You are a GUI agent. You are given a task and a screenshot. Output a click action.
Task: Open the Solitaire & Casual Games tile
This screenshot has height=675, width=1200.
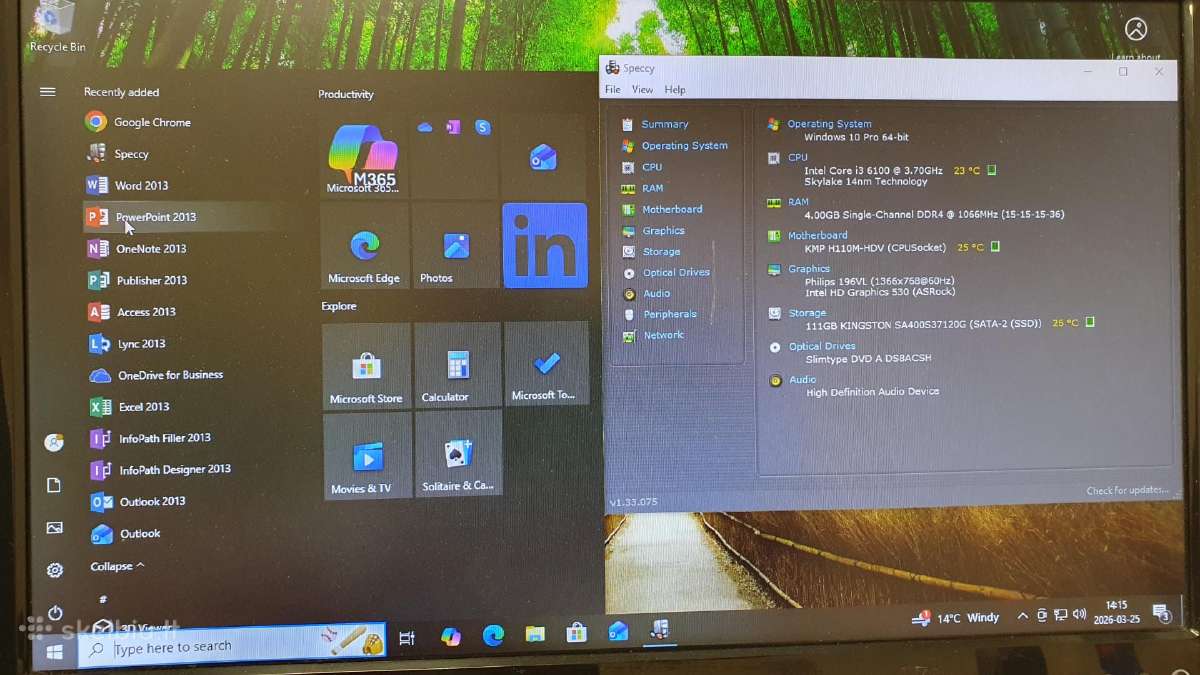tap(458, 455)
